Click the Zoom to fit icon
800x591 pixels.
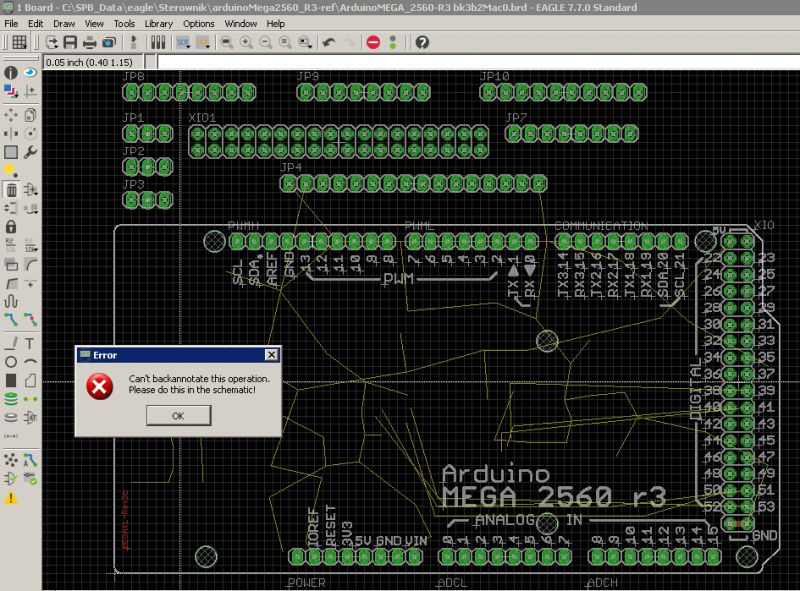227,42
